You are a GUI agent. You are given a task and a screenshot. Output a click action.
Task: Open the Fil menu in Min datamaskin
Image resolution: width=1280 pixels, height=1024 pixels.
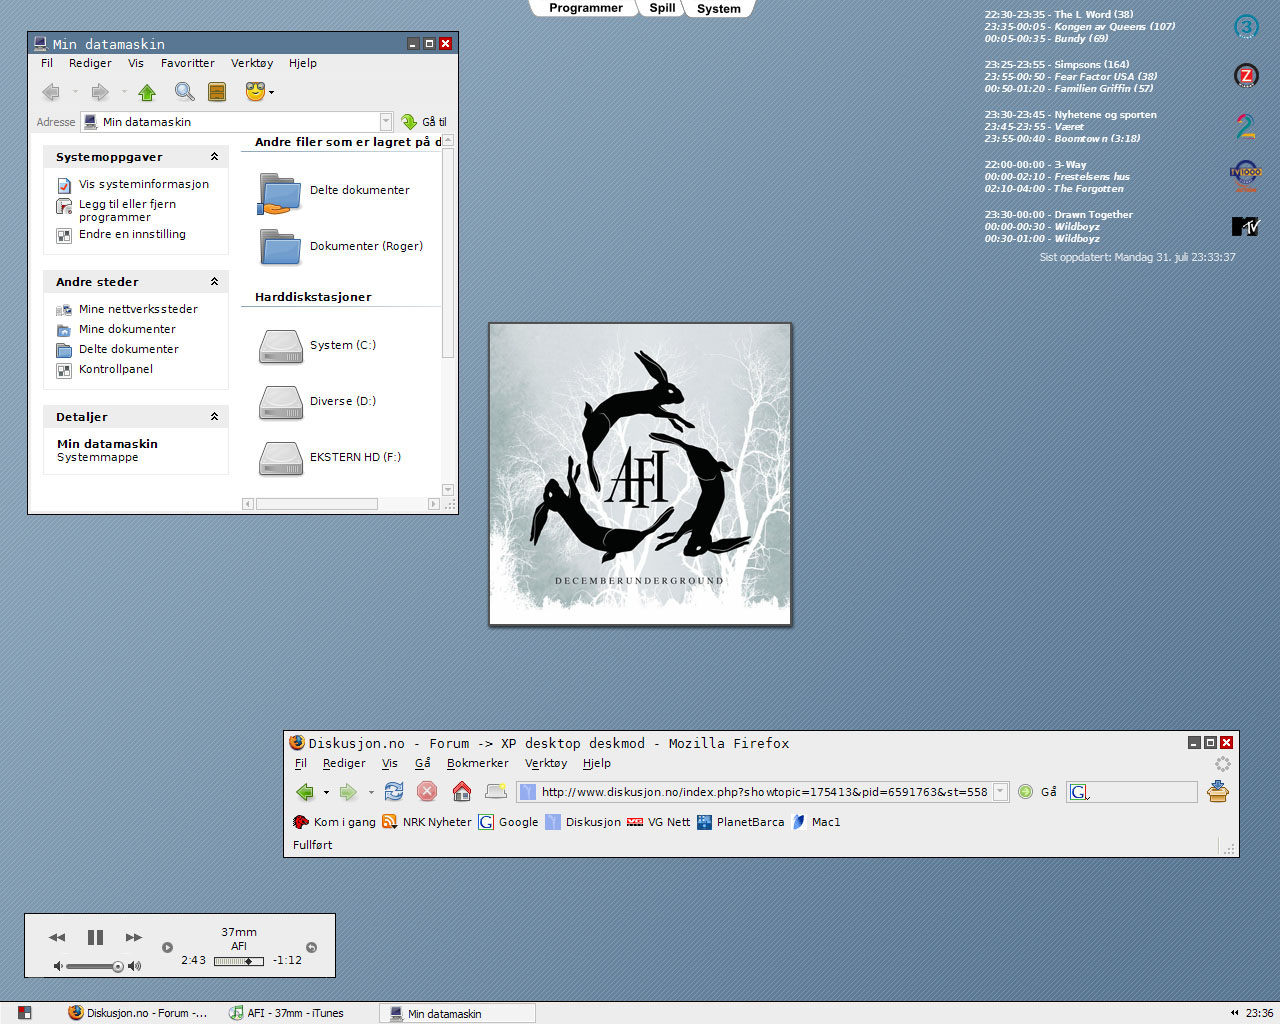tap(47, 63)
